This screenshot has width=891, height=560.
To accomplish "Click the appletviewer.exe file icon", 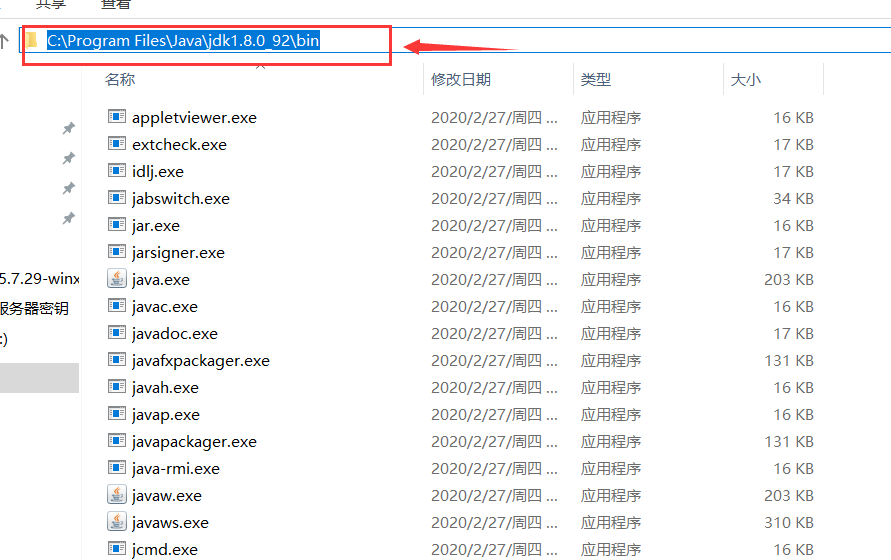I will pos(116,117).
